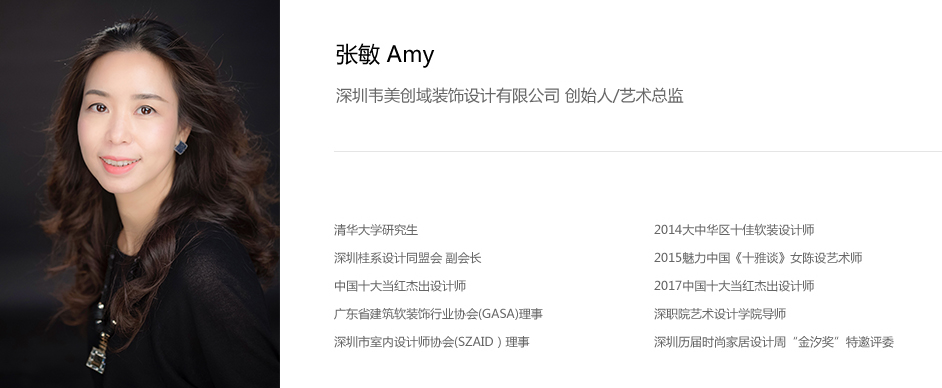This screenshot has width=942, height=388.
Task: Click the horizontal divider line under the title
Action: click(638, 151)
